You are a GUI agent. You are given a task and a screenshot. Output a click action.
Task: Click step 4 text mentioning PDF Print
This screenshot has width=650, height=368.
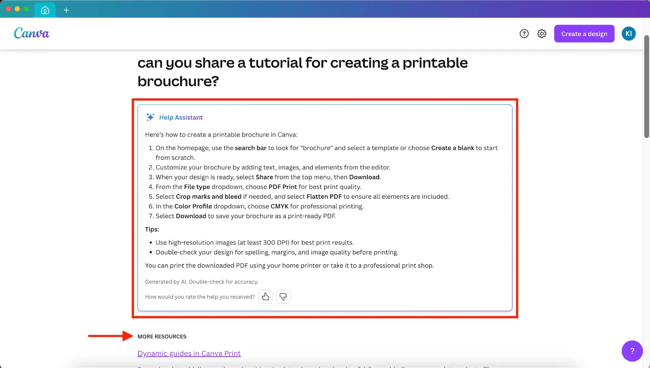coord(258,187)
